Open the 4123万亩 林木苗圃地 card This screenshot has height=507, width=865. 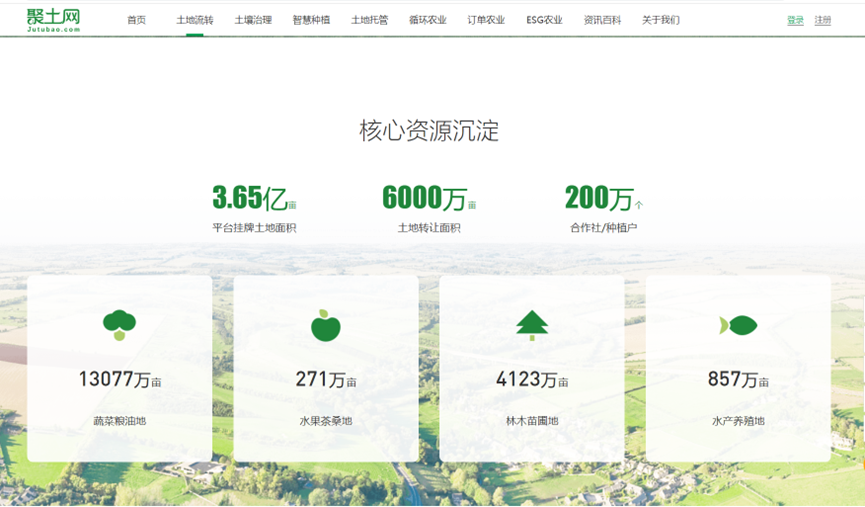(x=532, y=368)
